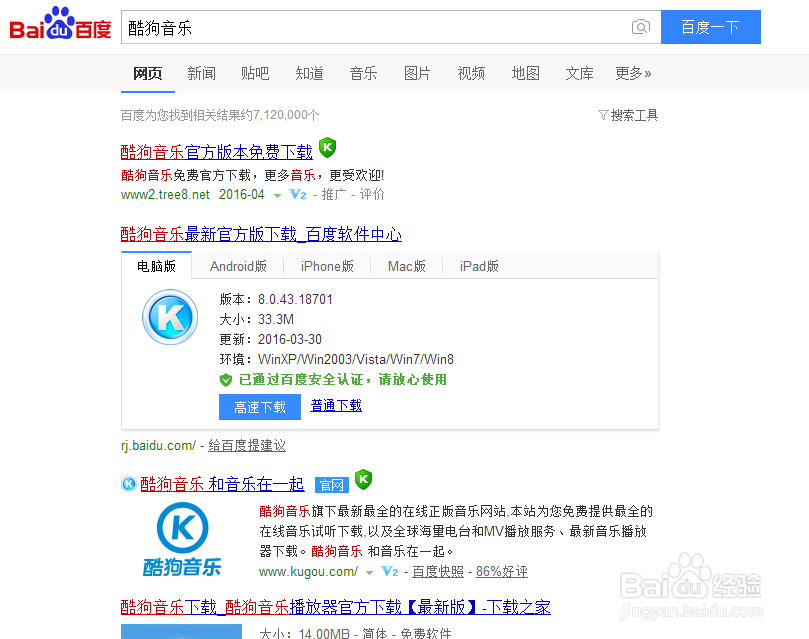Click green K shield beside first result

click(328, 148)
